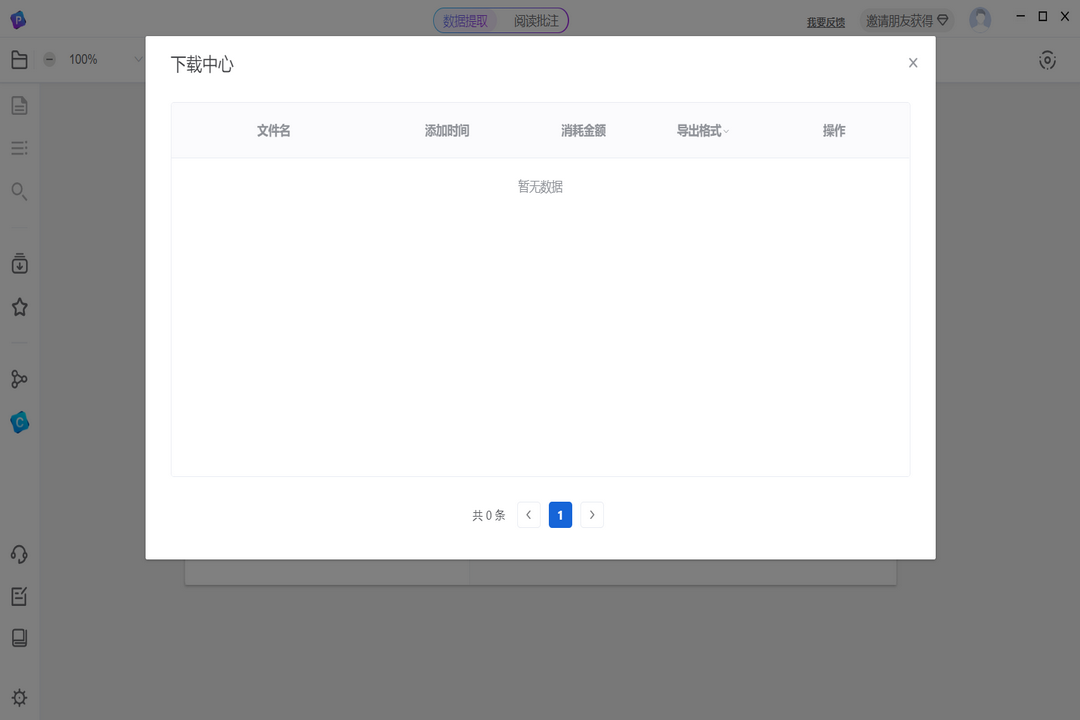Image resolution: width=1080 pixels, height=720 pixels.
Task: Select page 1 in pagination
Action: (560, 514)
